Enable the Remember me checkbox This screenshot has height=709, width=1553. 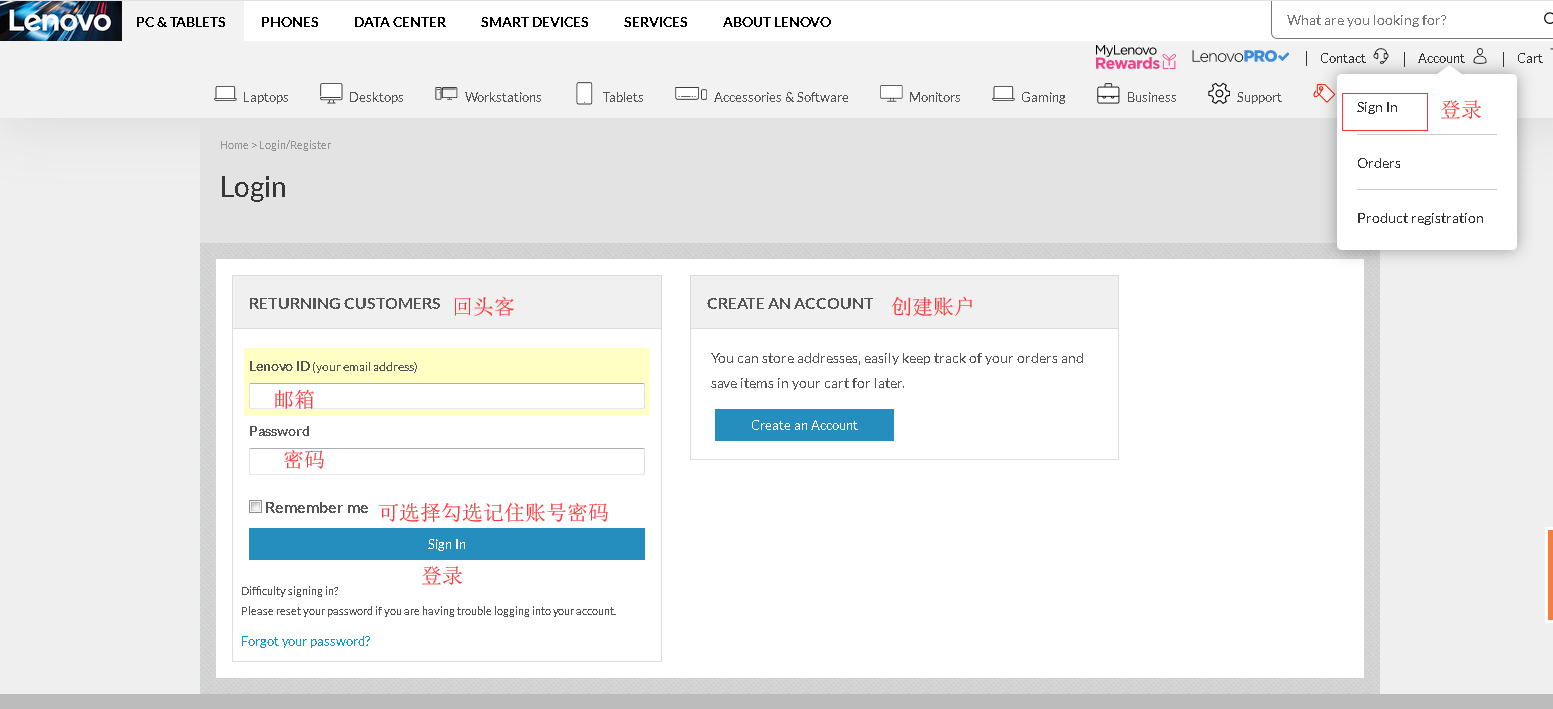[x=256, y=507]
